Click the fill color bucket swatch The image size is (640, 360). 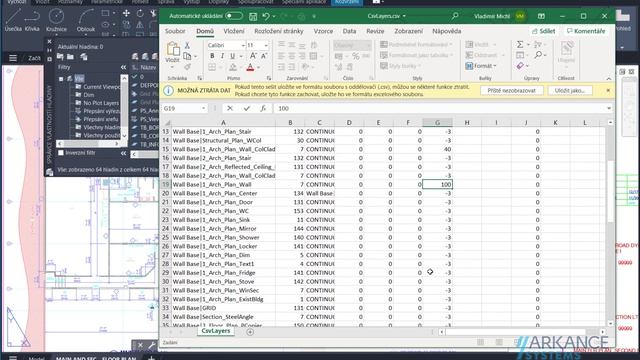[x=233, y=67]
